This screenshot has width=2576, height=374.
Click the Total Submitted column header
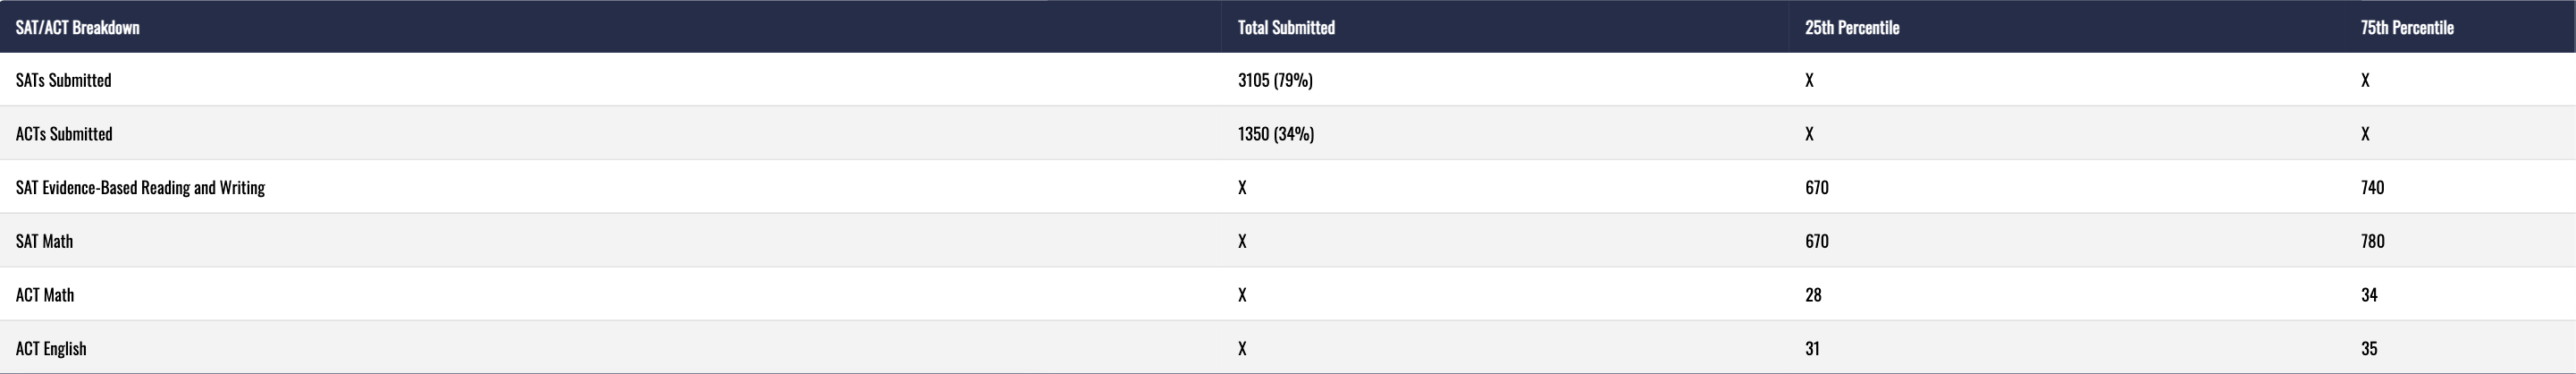click(x=1286, y=28)
